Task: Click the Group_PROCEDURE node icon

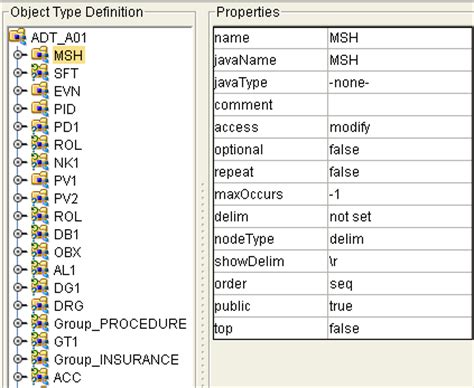Action: [40, 323]
